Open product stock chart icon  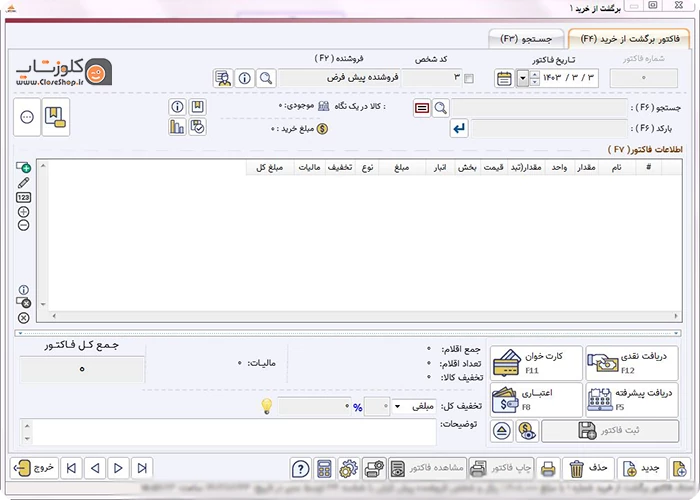pos(177,127)
